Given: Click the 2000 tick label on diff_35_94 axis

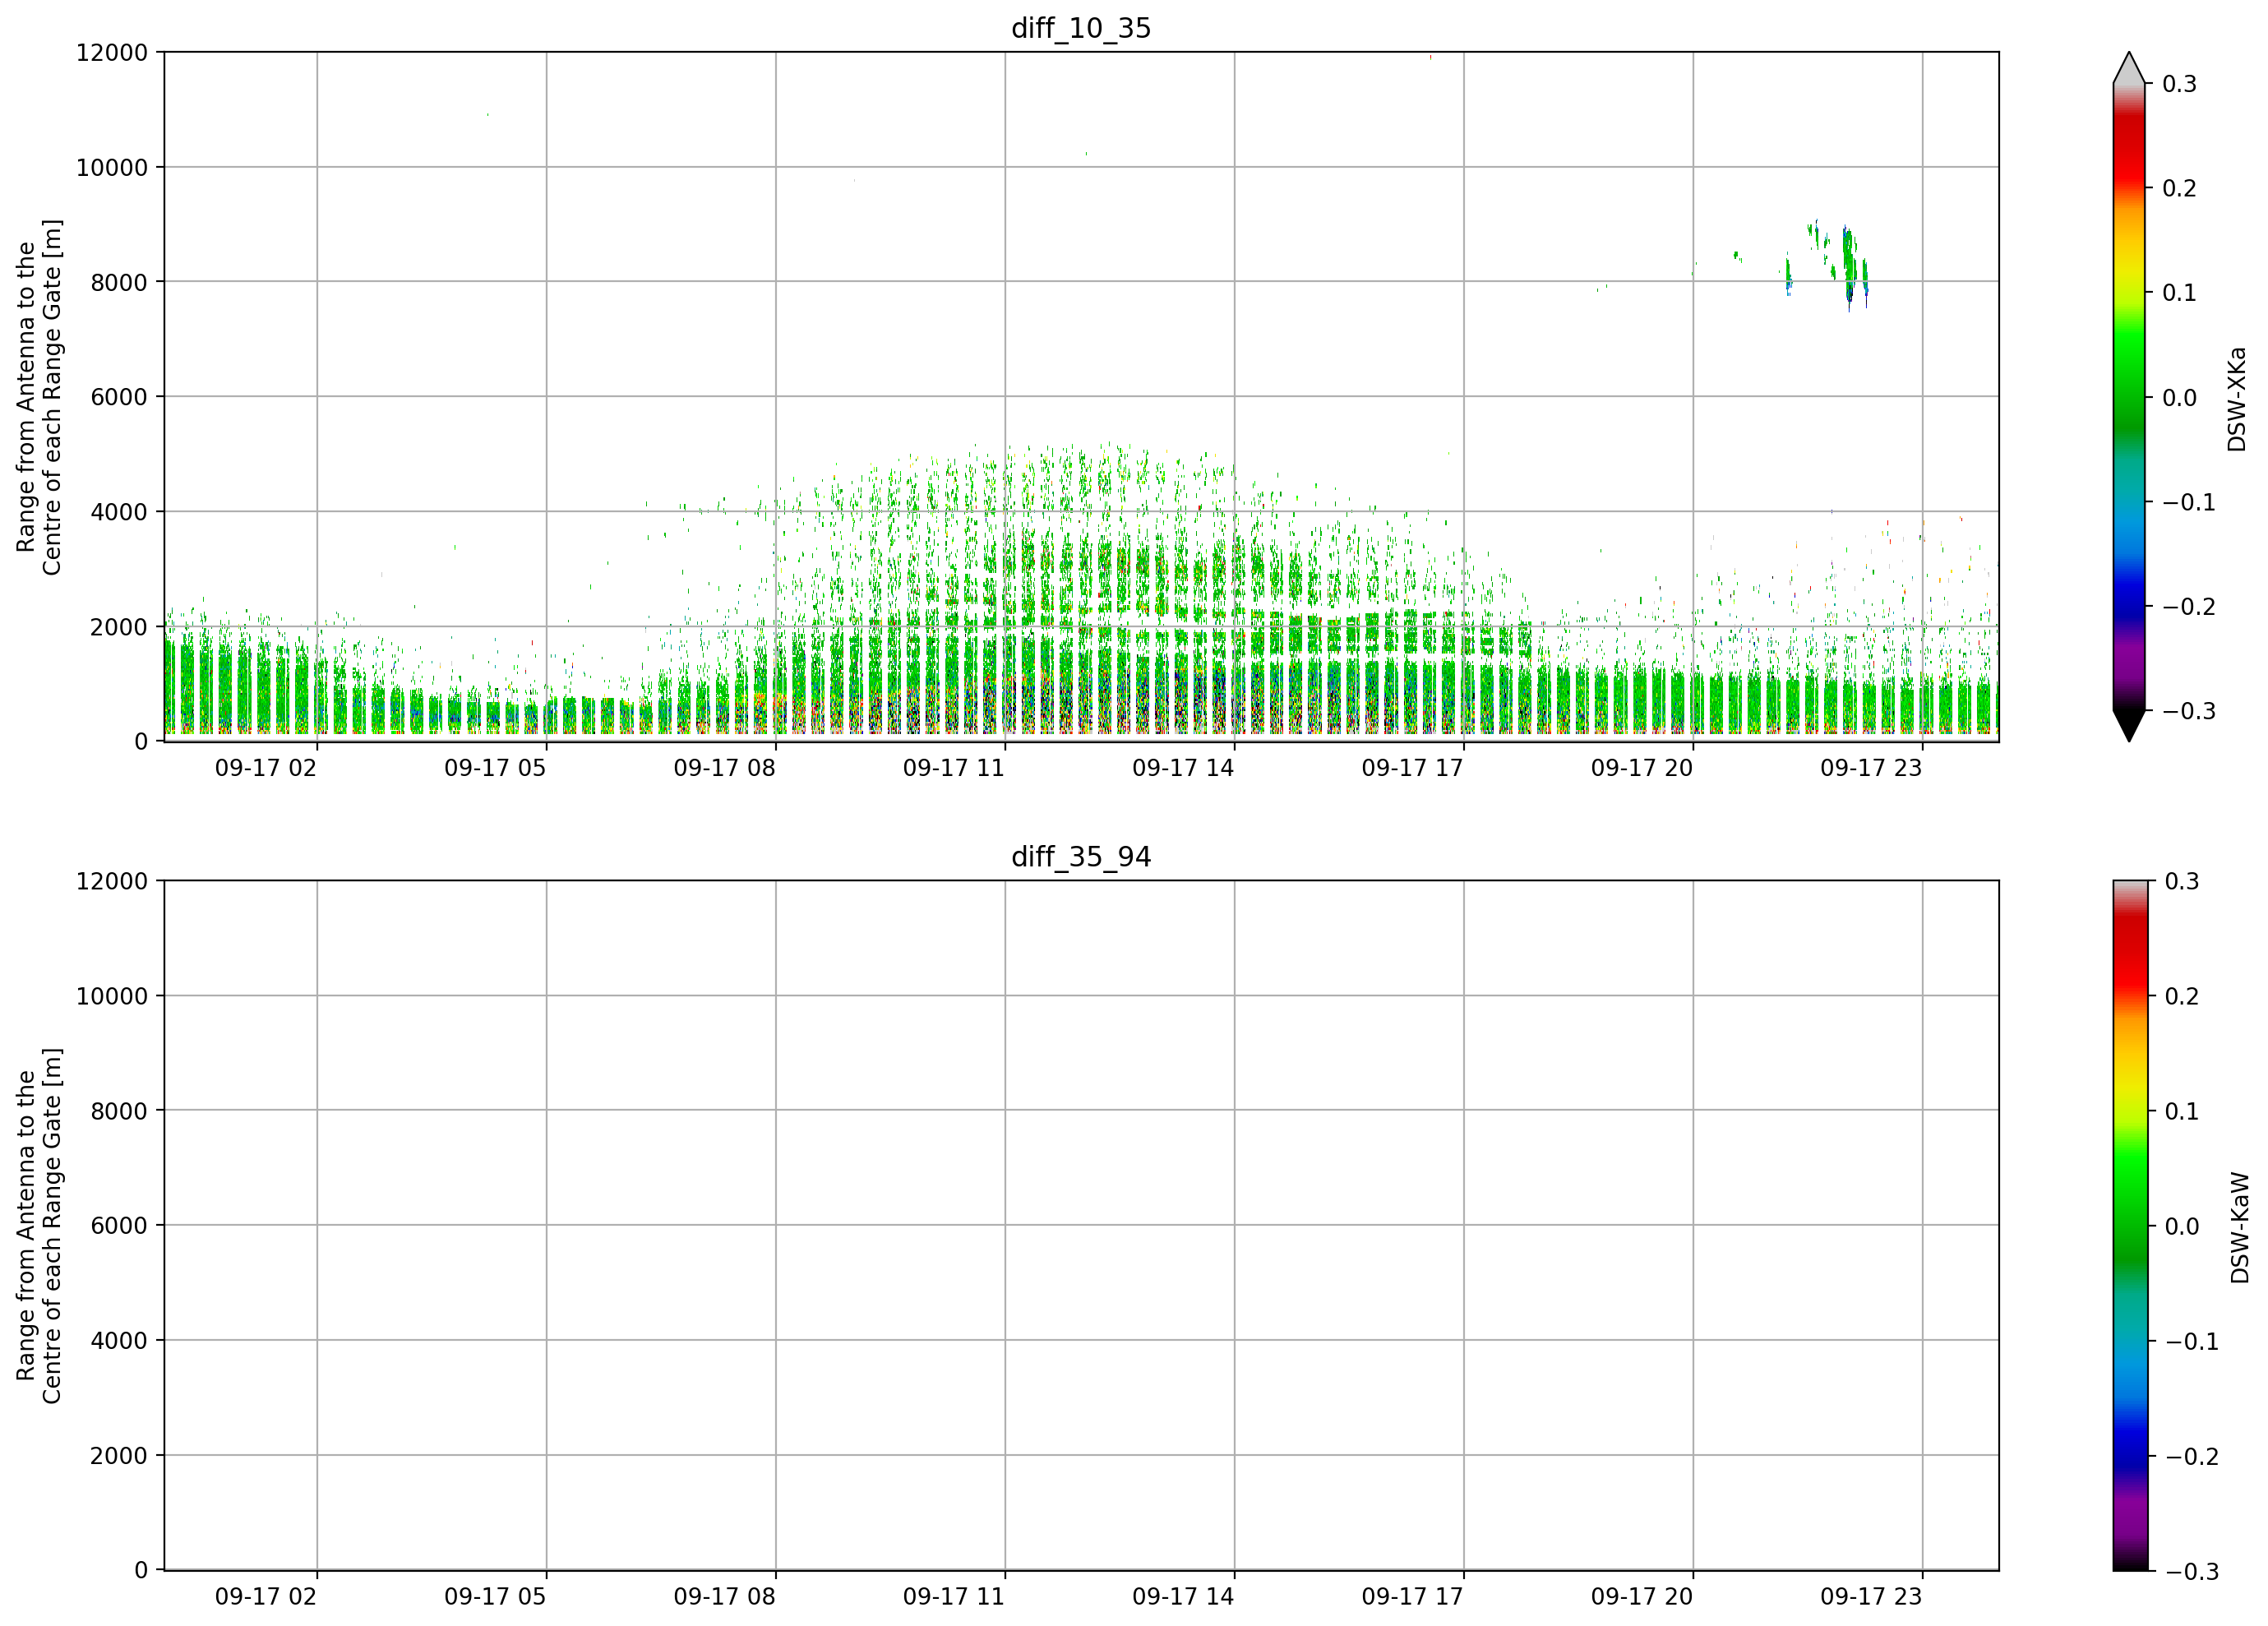Looking at the screenshot, I should (x=119, y=1456).
